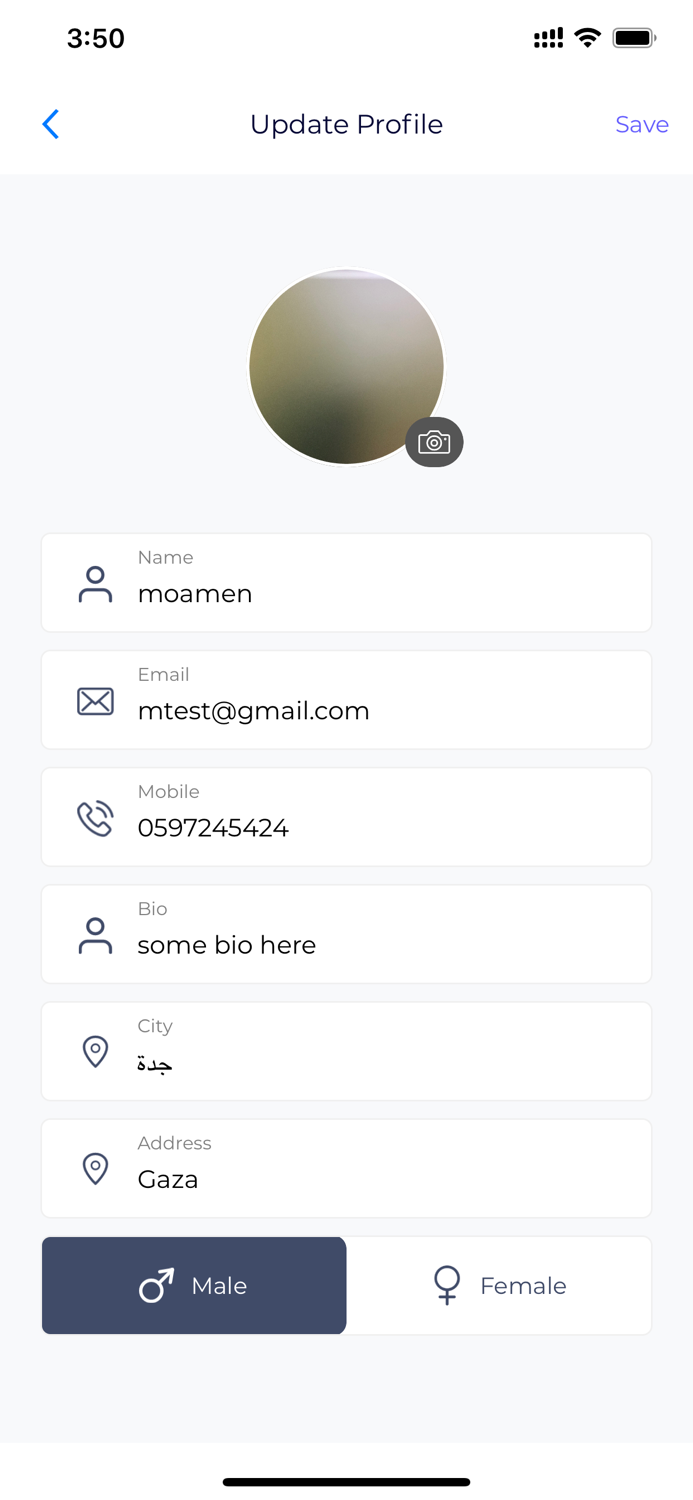Edit the mobile number 0597245424
Viewport: 693px width, 1500px height.
346,817
